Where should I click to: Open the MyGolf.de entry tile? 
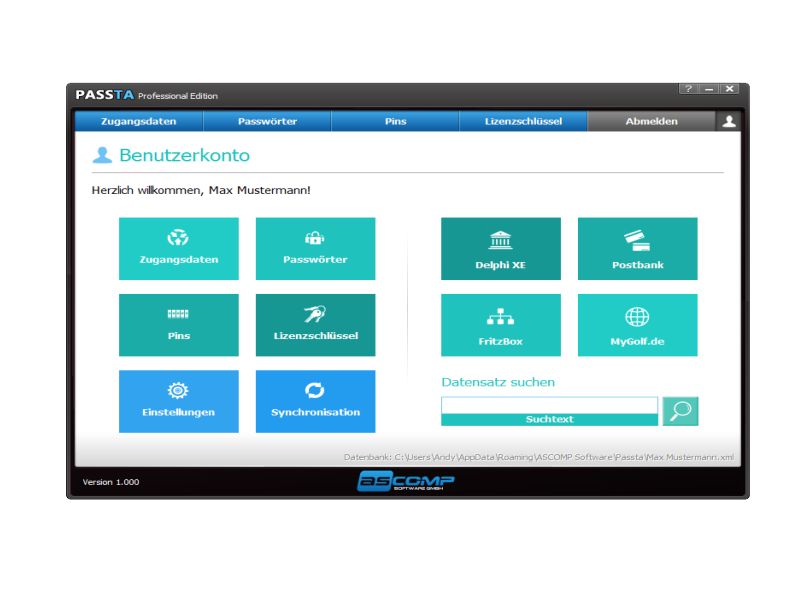point(637,325)
